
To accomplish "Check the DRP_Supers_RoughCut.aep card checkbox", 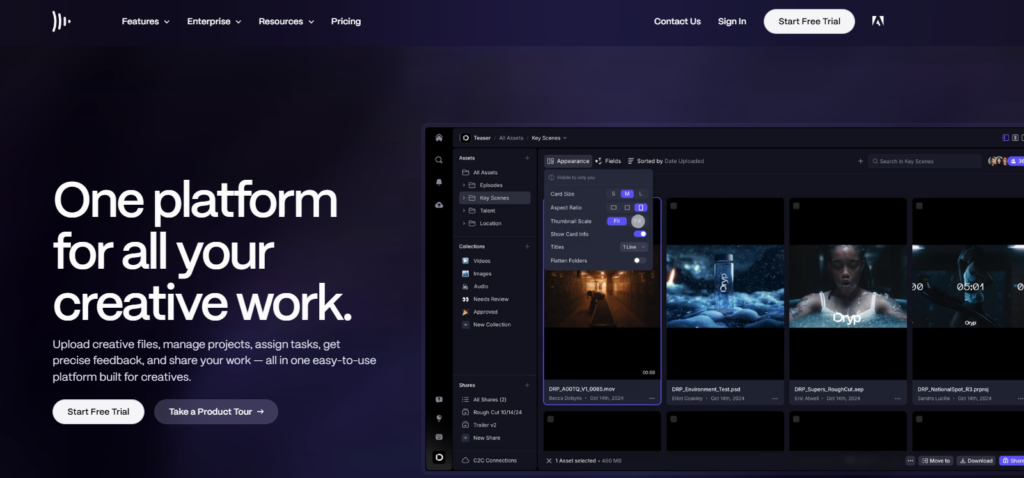I will 796,206.
